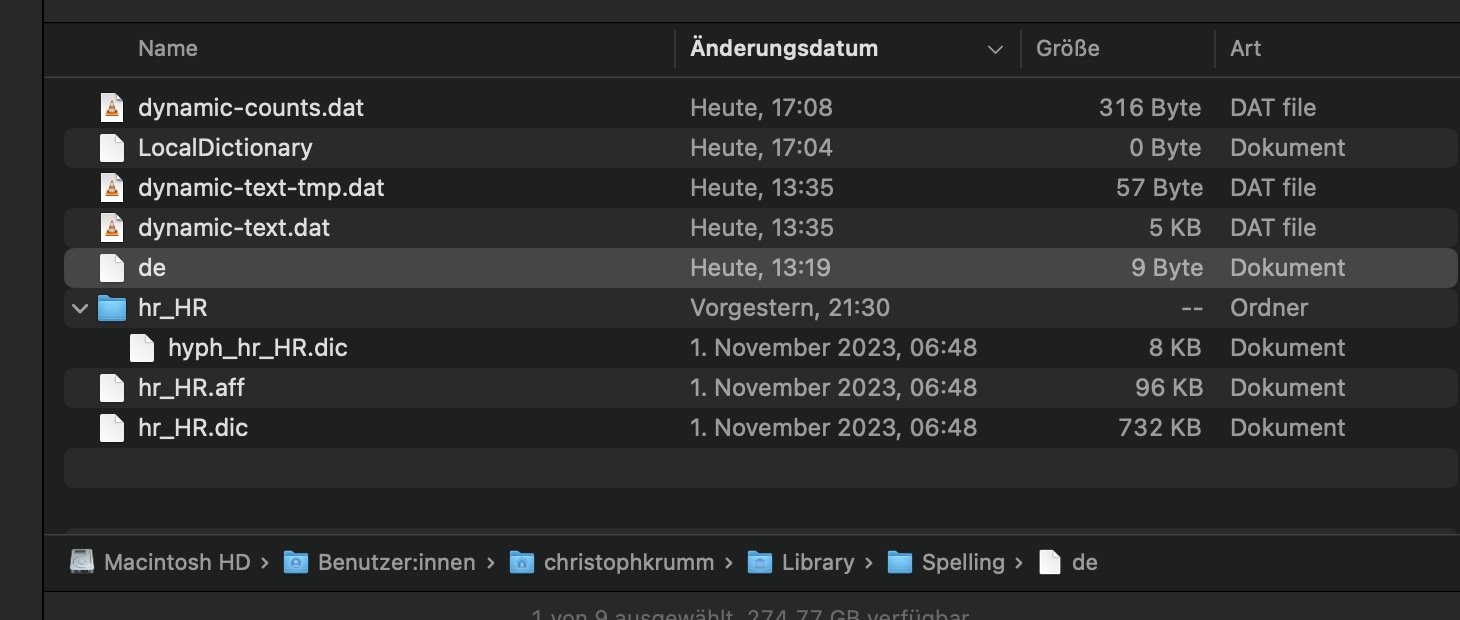1460x620 pixels.
Task: Select the LocalDictionary document icon
Action: coord(112,147)
